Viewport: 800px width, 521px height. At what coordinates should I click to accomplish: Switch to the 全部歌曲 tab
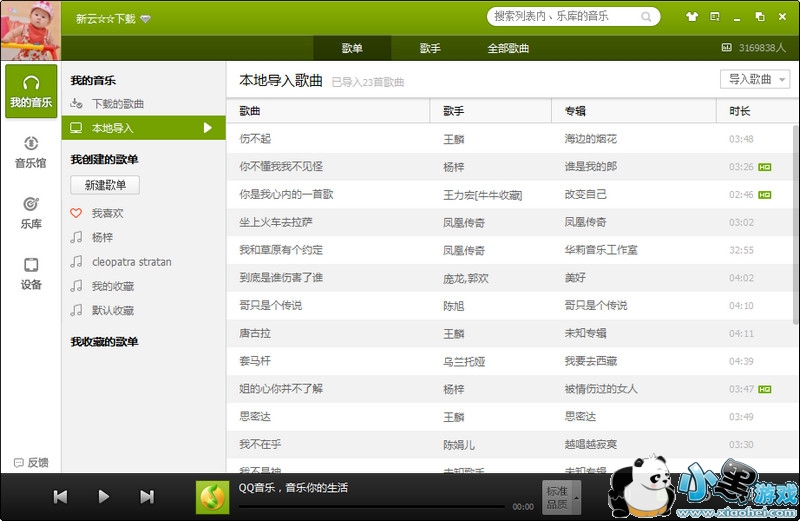click(508, 48)
